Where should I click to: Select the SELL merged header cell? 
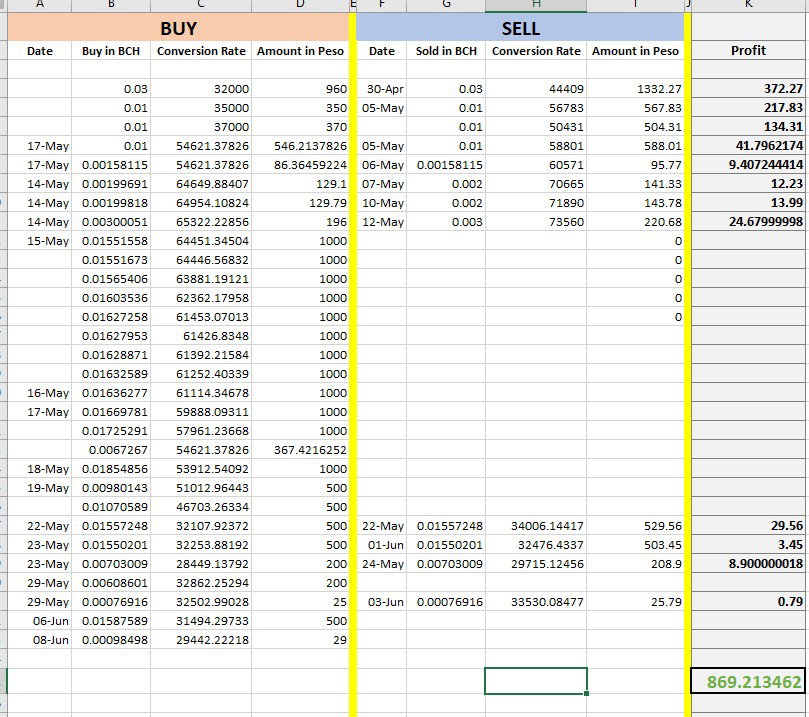tap(521, 28)
